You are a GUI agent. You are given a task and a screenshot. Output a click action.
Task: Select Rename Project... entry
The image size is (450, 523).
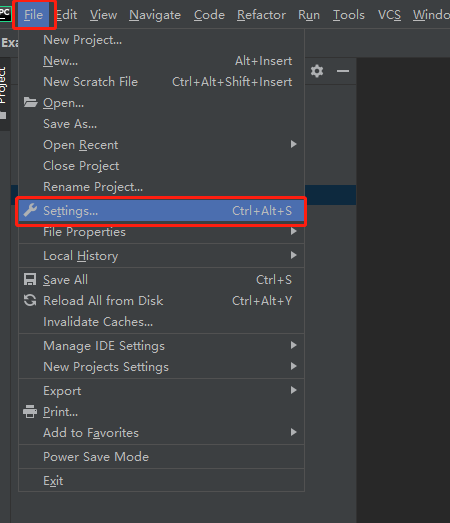click(x=161, y=187)
